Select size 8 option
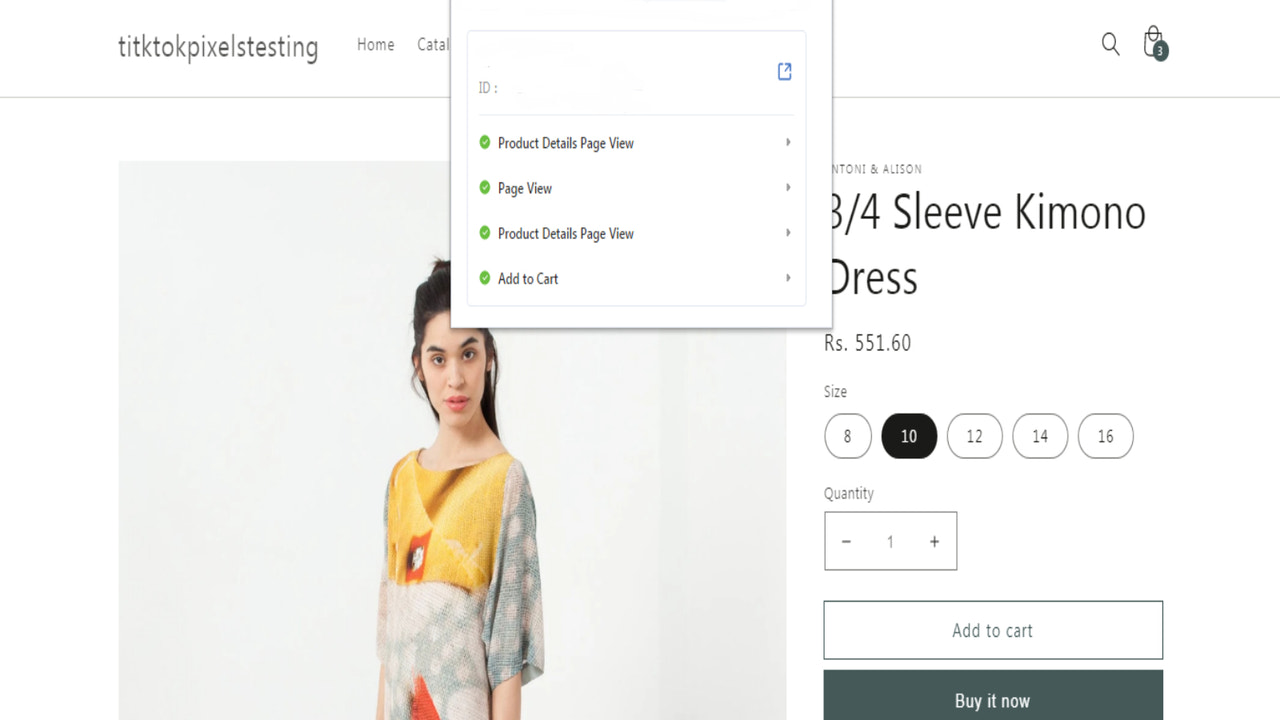 point(847,436)
